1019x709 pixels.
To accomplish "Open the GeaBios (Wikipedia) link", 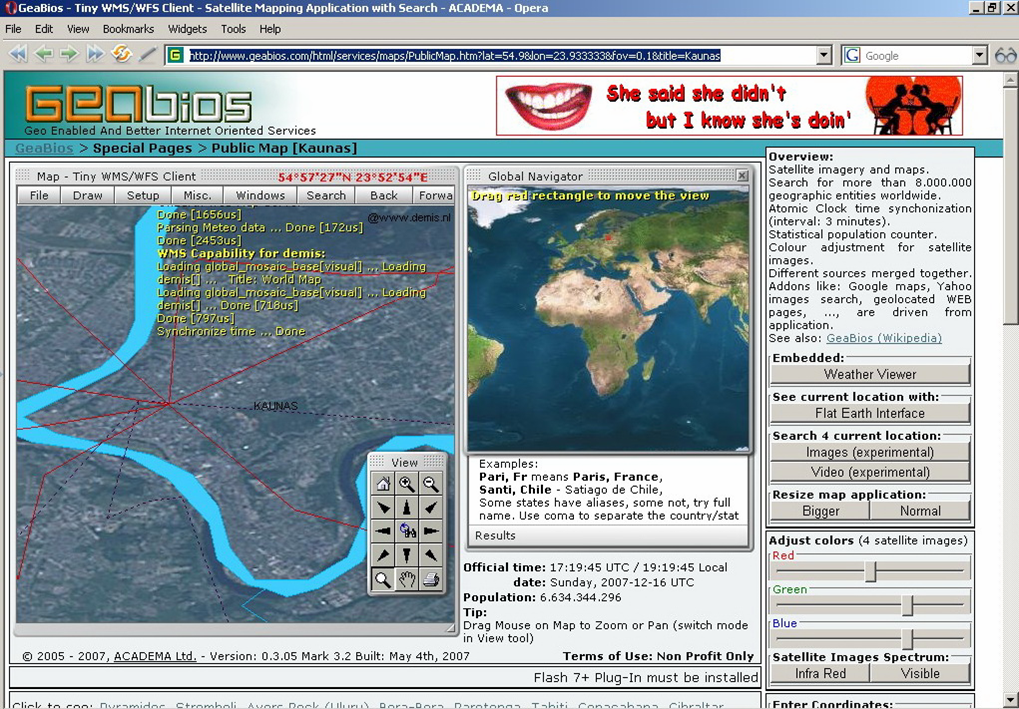I will click(883, 338).
